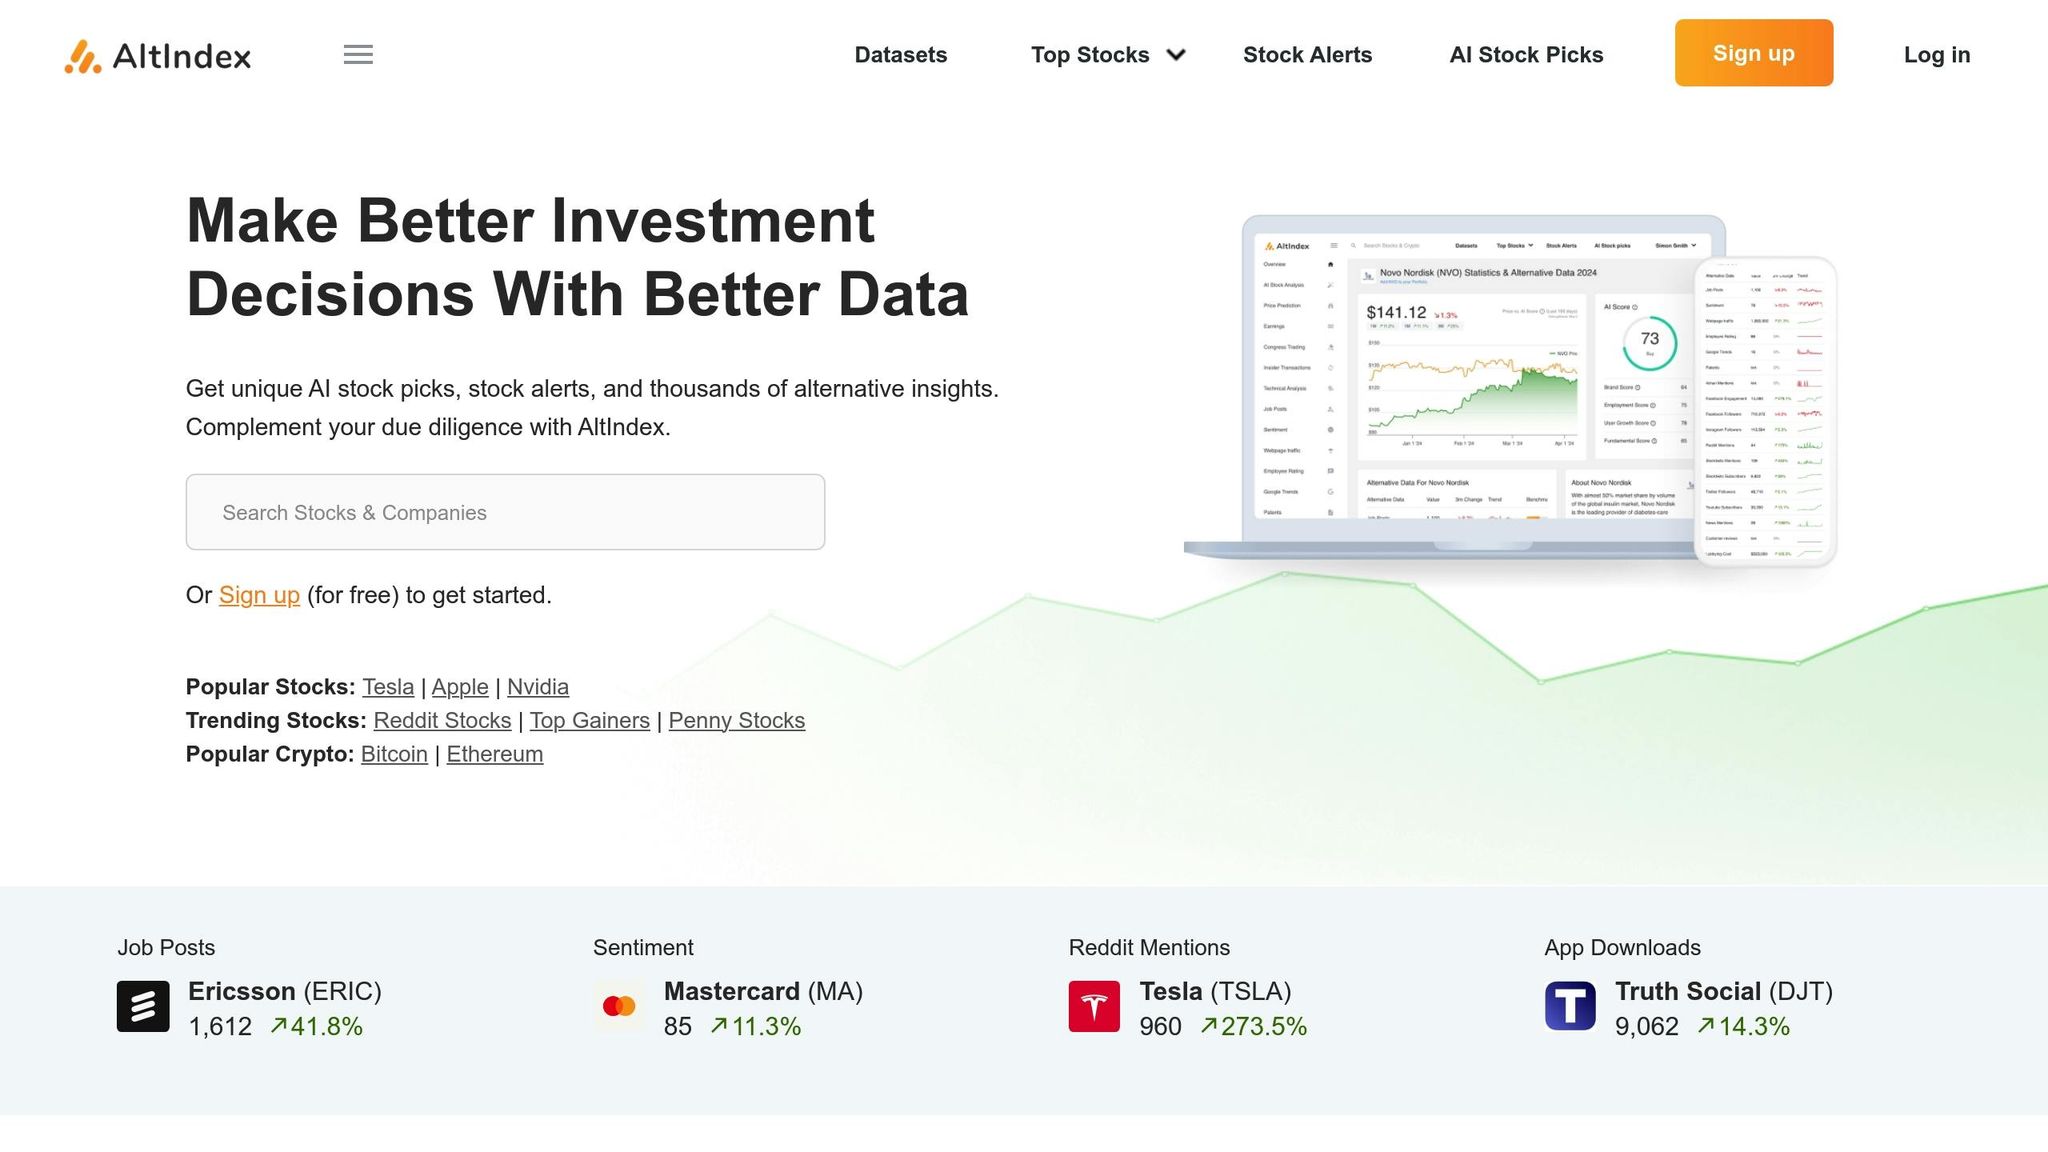Image resolution: width=2048 pixels, height=1152 pixels.
Task: Open the Datasets menu item
Action: [x=900, y=55]
